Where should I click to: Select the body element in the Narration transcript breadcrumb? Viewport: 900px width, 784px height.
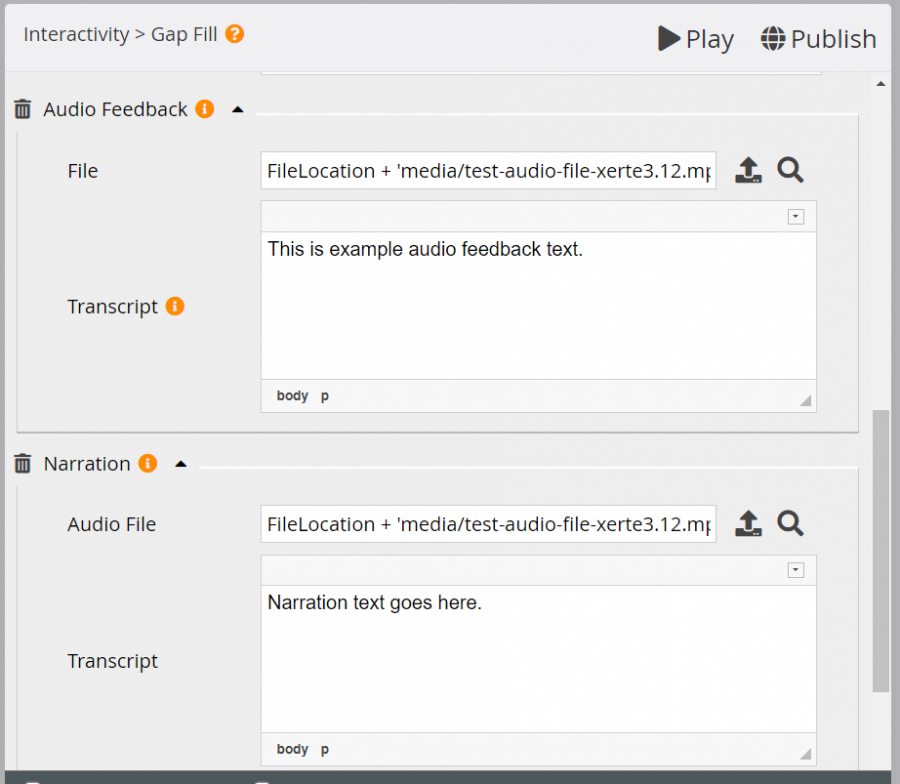click(x=292, y=748)
